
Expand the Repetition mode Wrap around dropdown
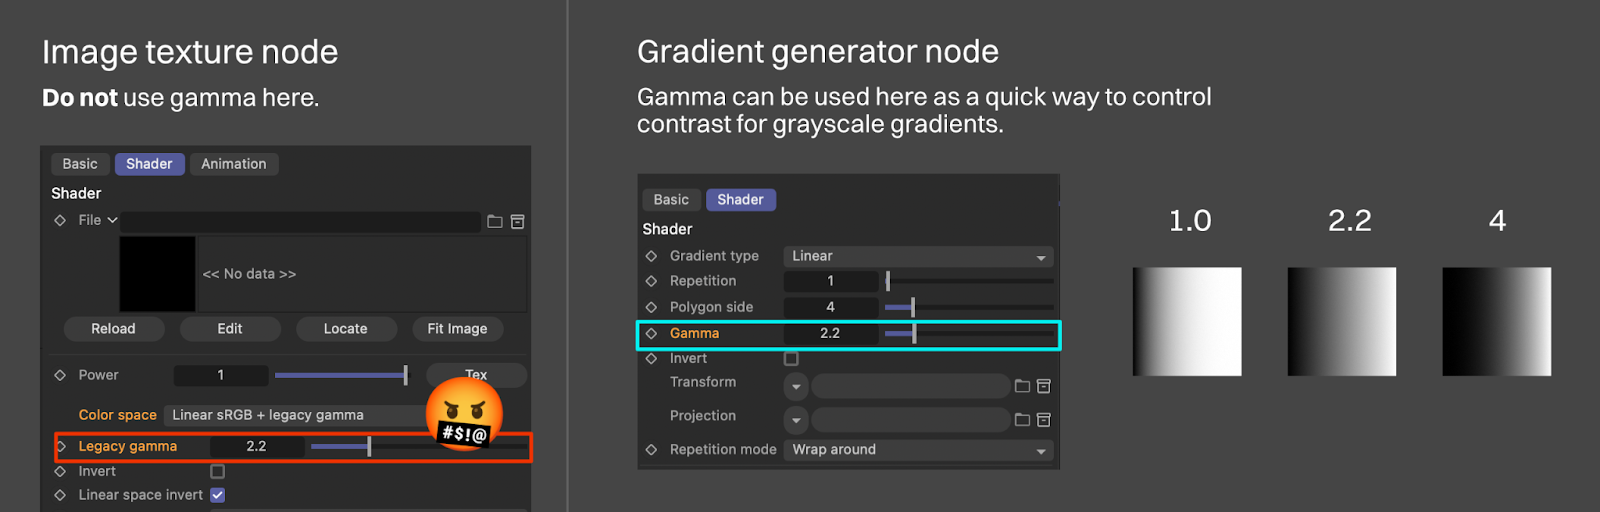[x=917, y=450]
